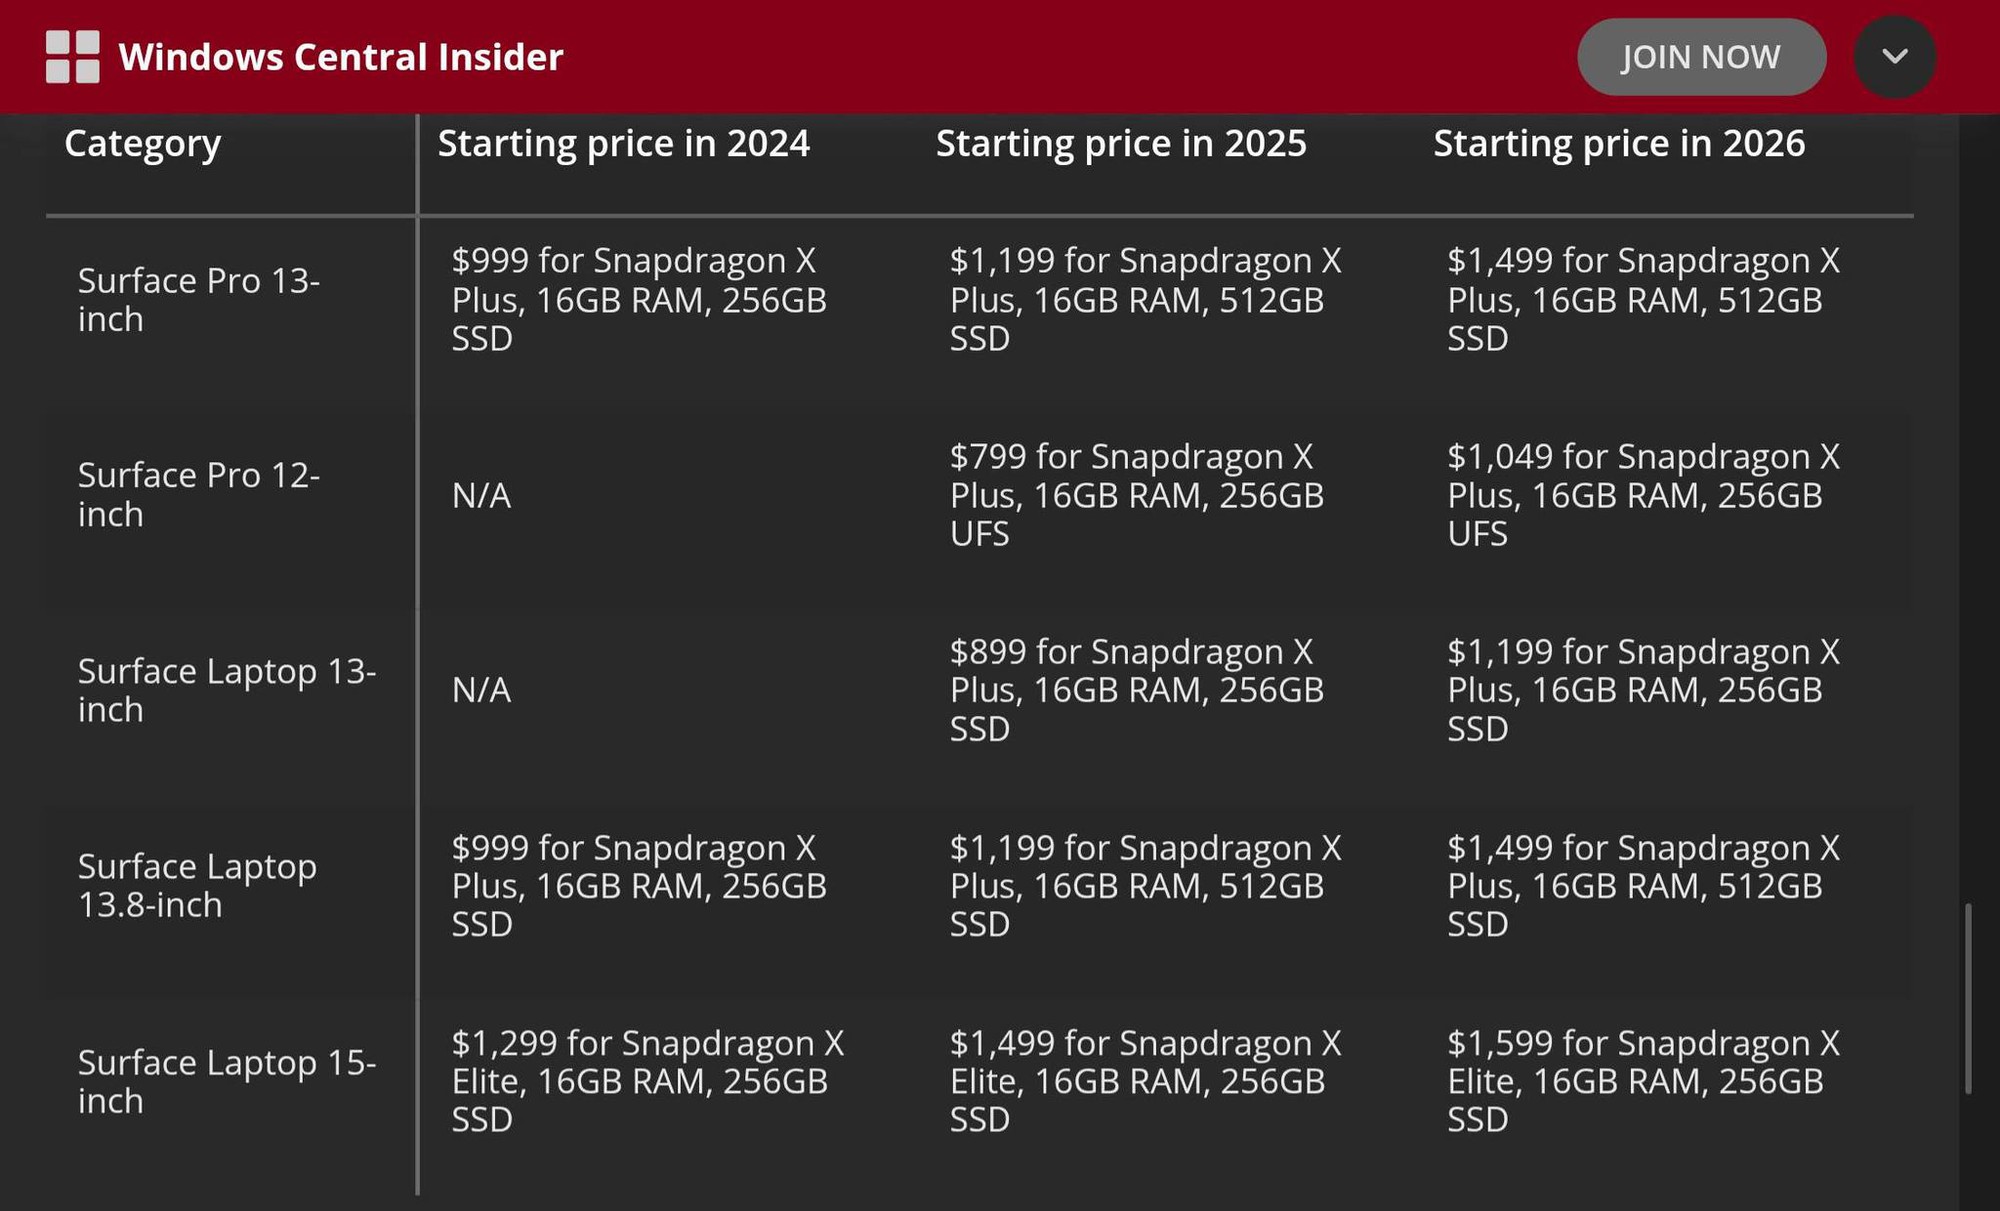
Task: Select the Category column header
Action: 143,144
